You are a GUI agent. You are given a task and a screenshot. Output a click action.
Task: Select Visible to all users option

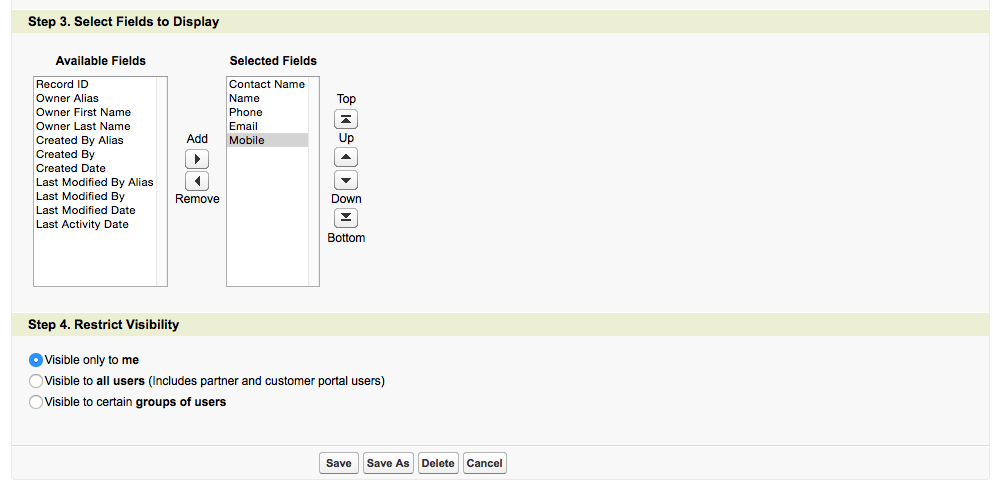(x=37, y=381)
